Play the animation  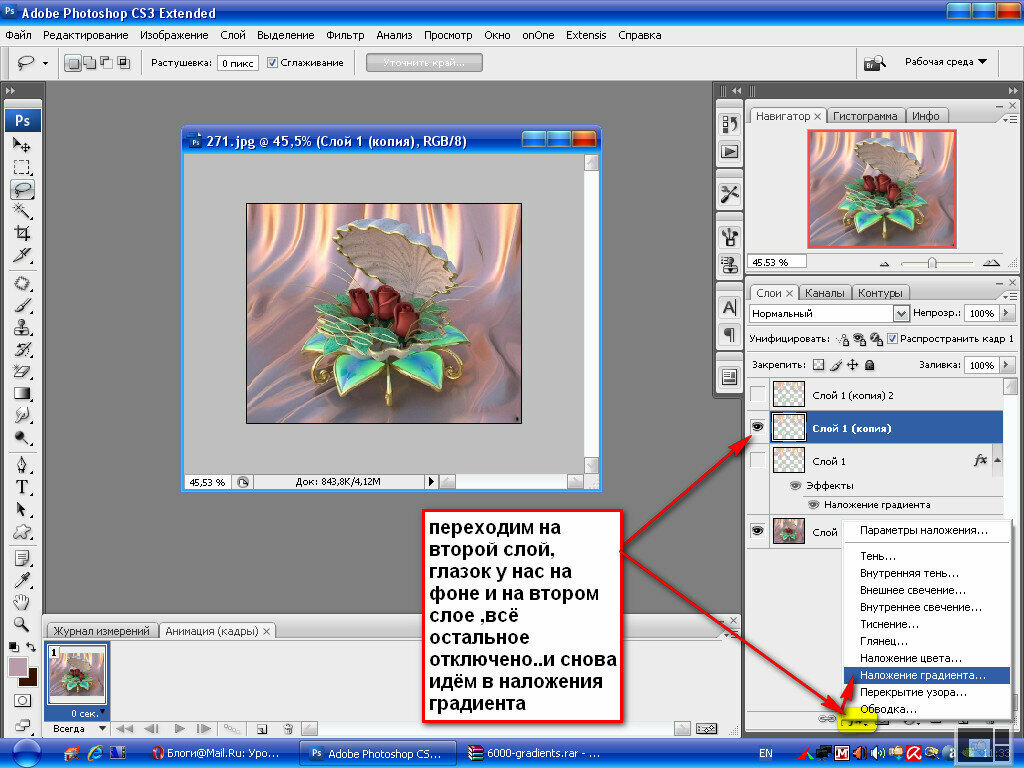click(180, 728)
